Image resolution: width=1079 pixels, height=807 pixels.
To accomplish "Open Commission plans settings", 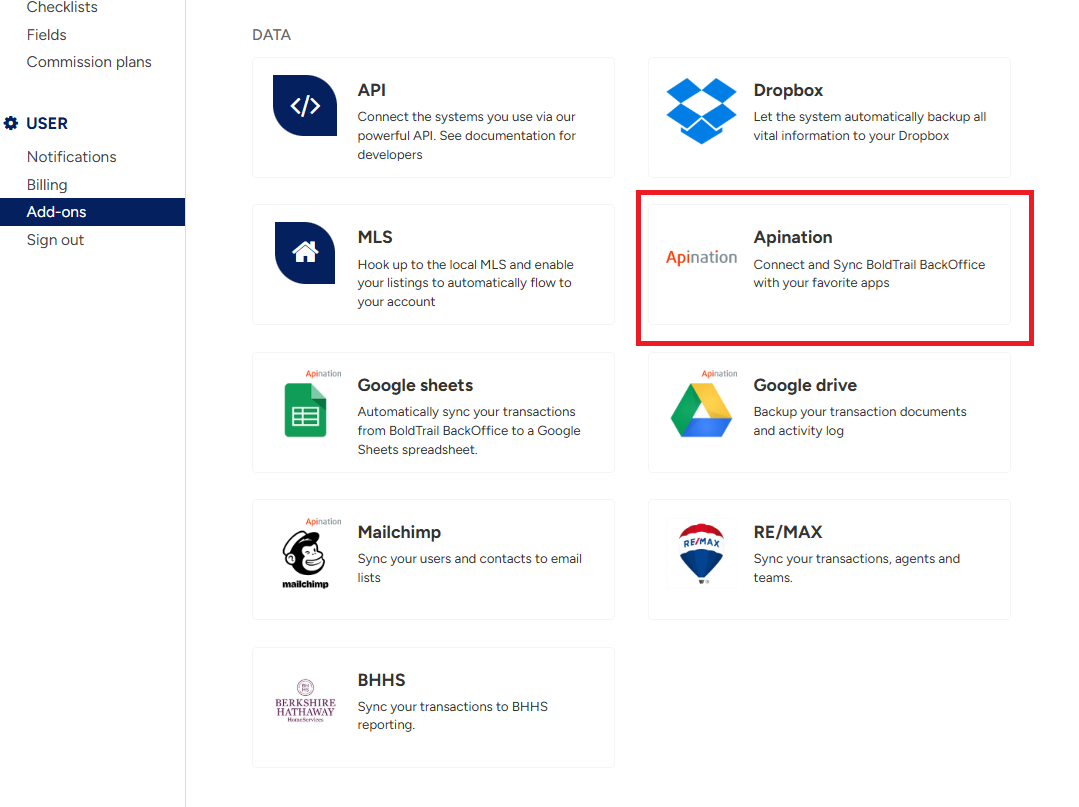I will pos(89,62).
